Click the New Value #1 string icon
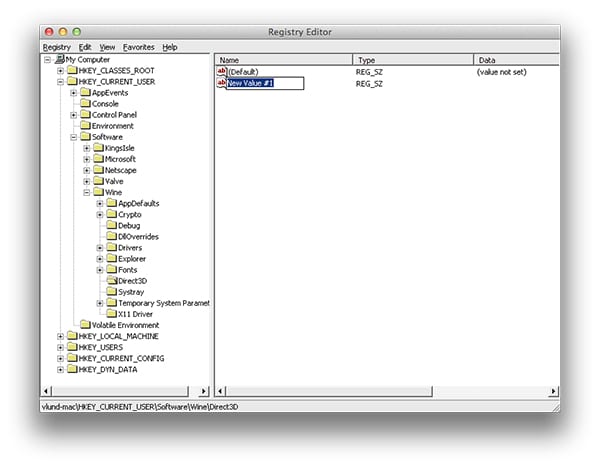The height and width of the screenshot is (467, 600). coord(221,83)
